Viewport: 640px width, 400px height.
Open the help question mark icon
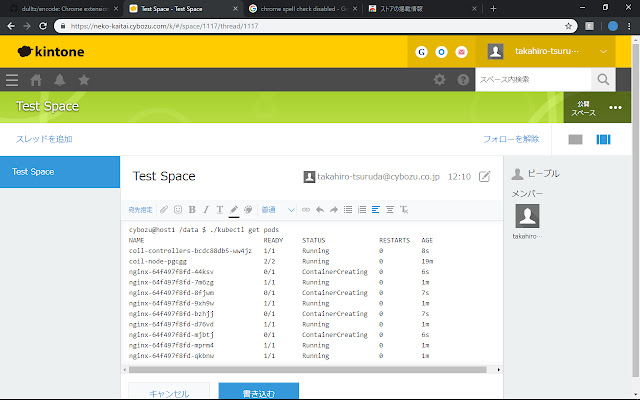click(x=463, y=80)
